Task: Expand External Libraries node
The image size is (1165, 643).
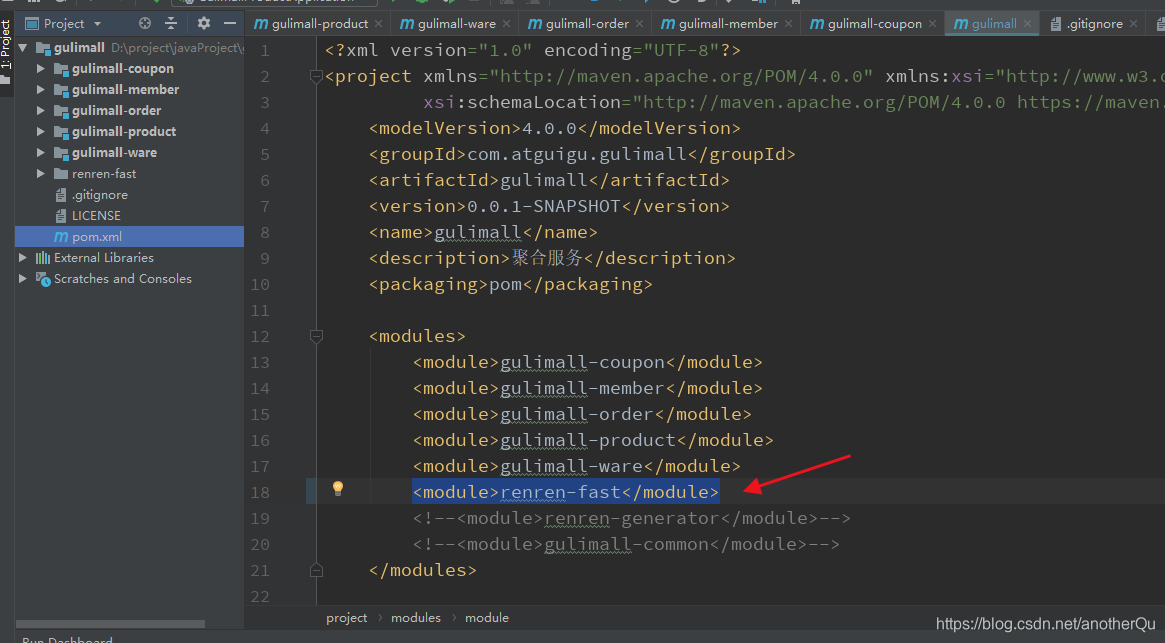Action: point(23,257)
